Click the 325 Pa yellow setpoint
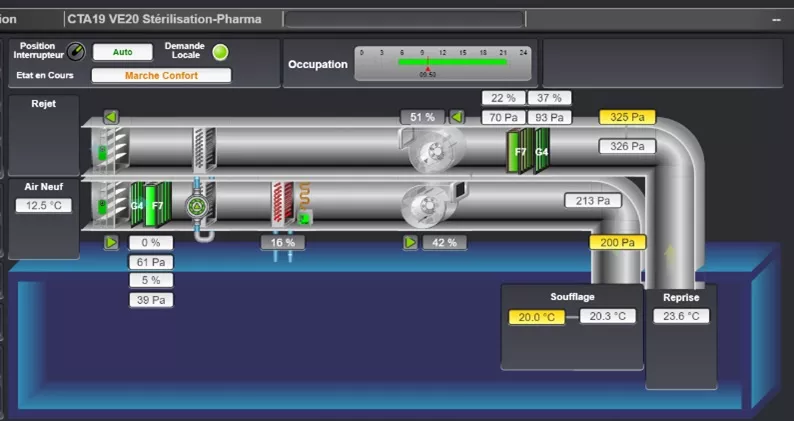The height and width of the screenshot is (421, 794). [627, 117]
